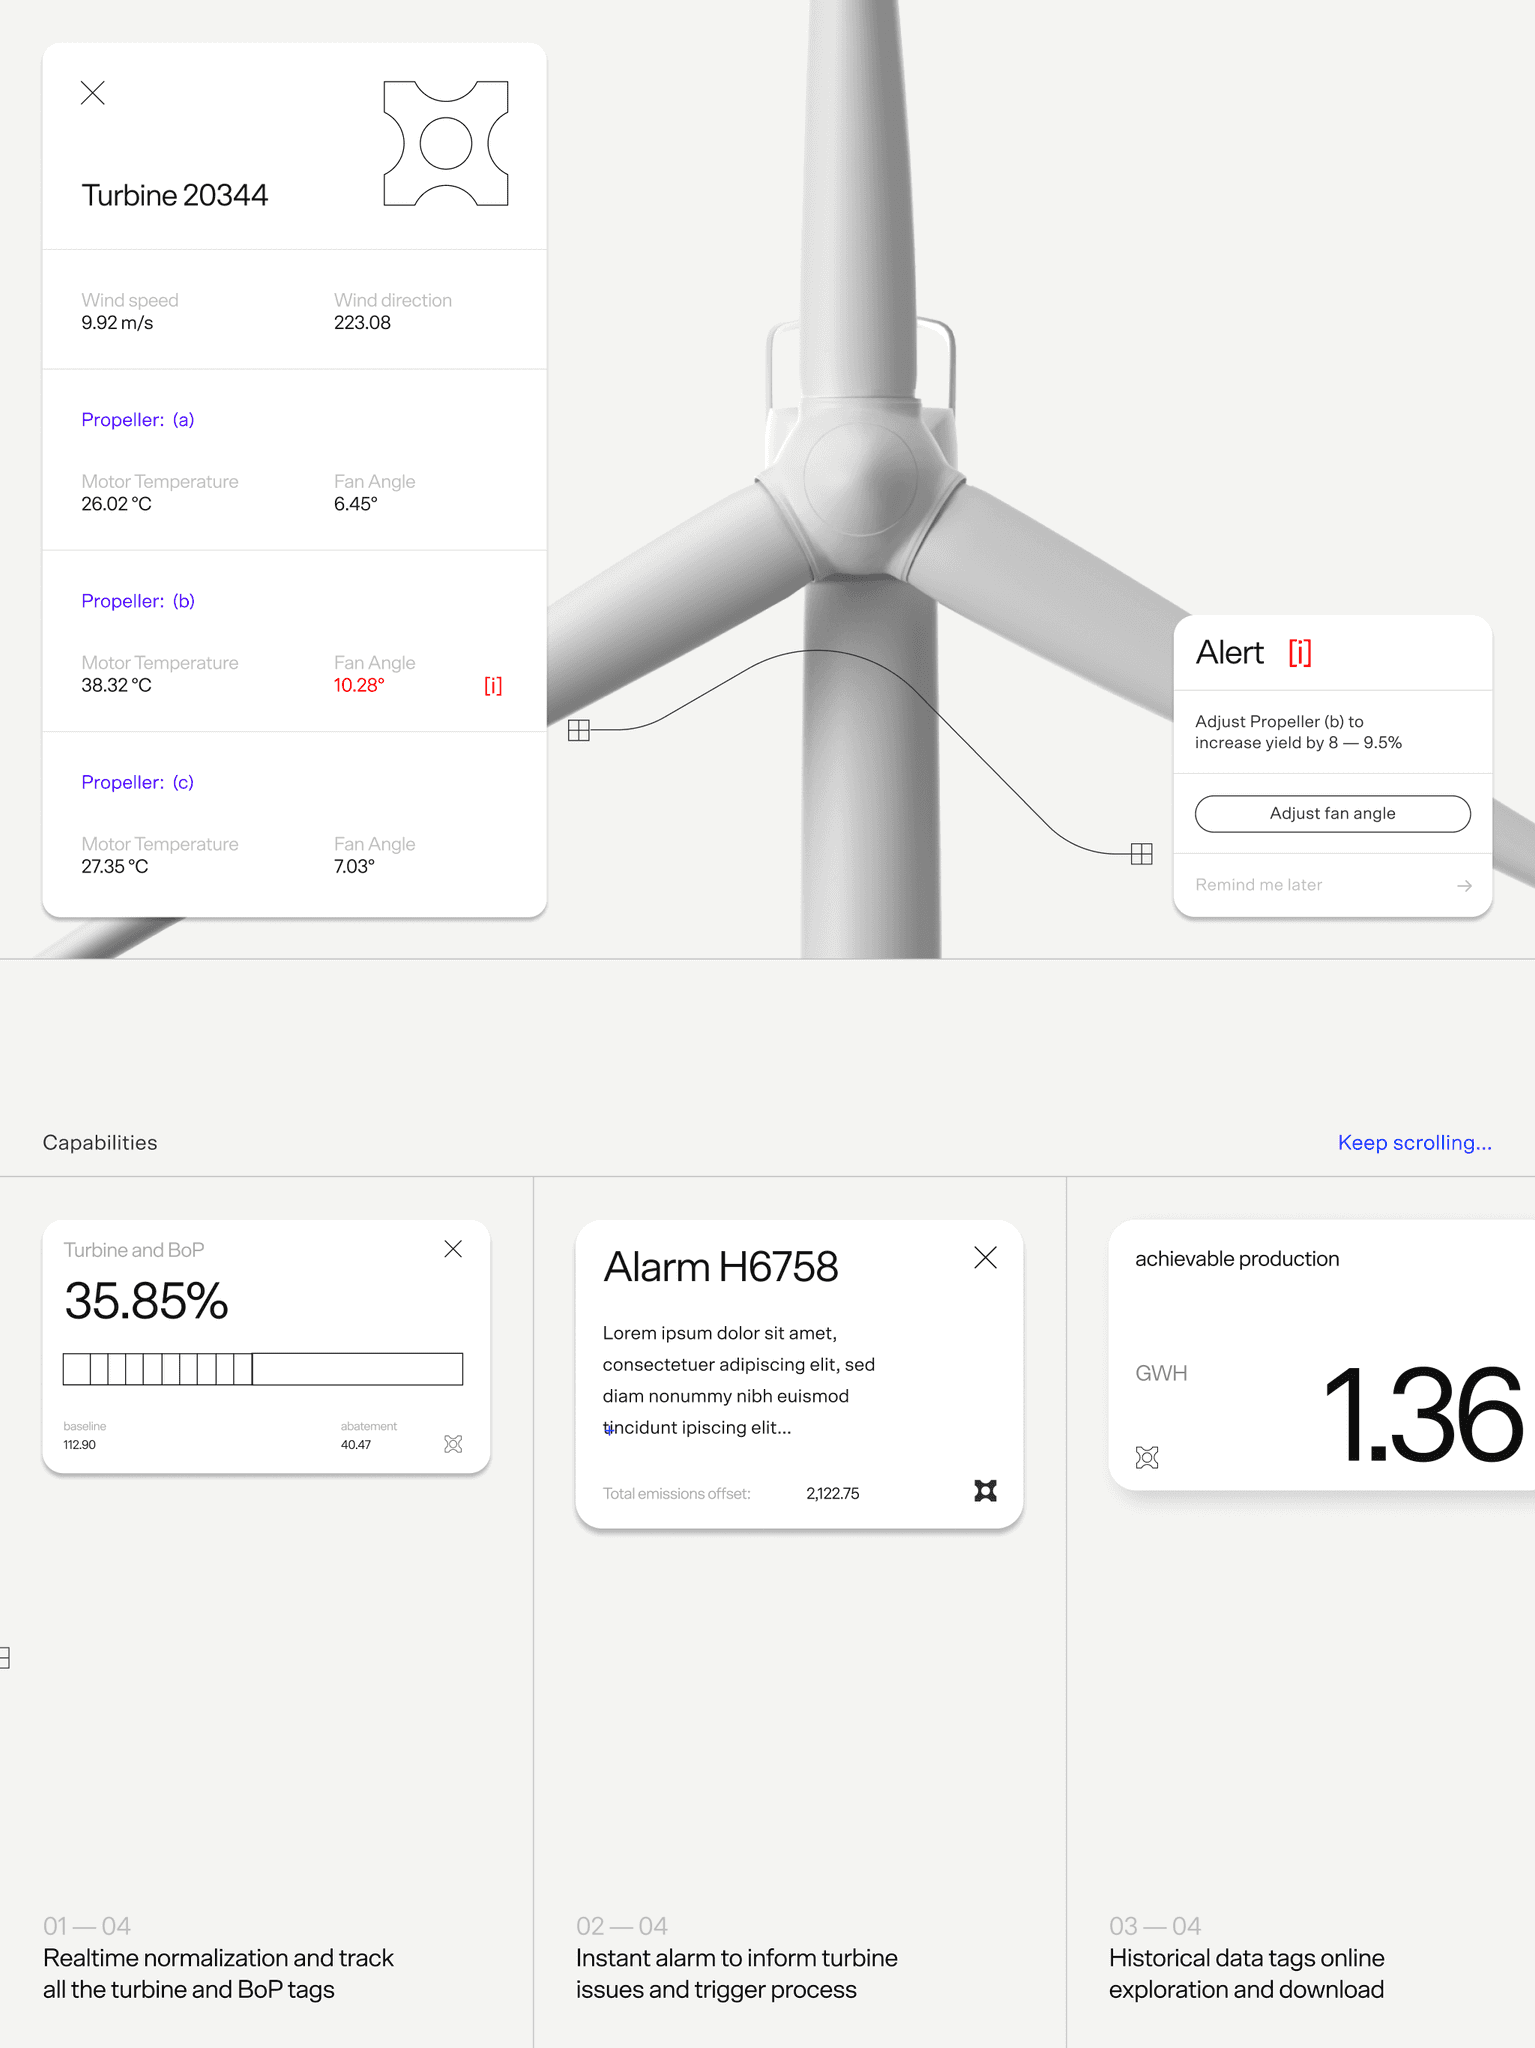
Task: Click the Alarm H6758 title
Action: point(721,1267)
